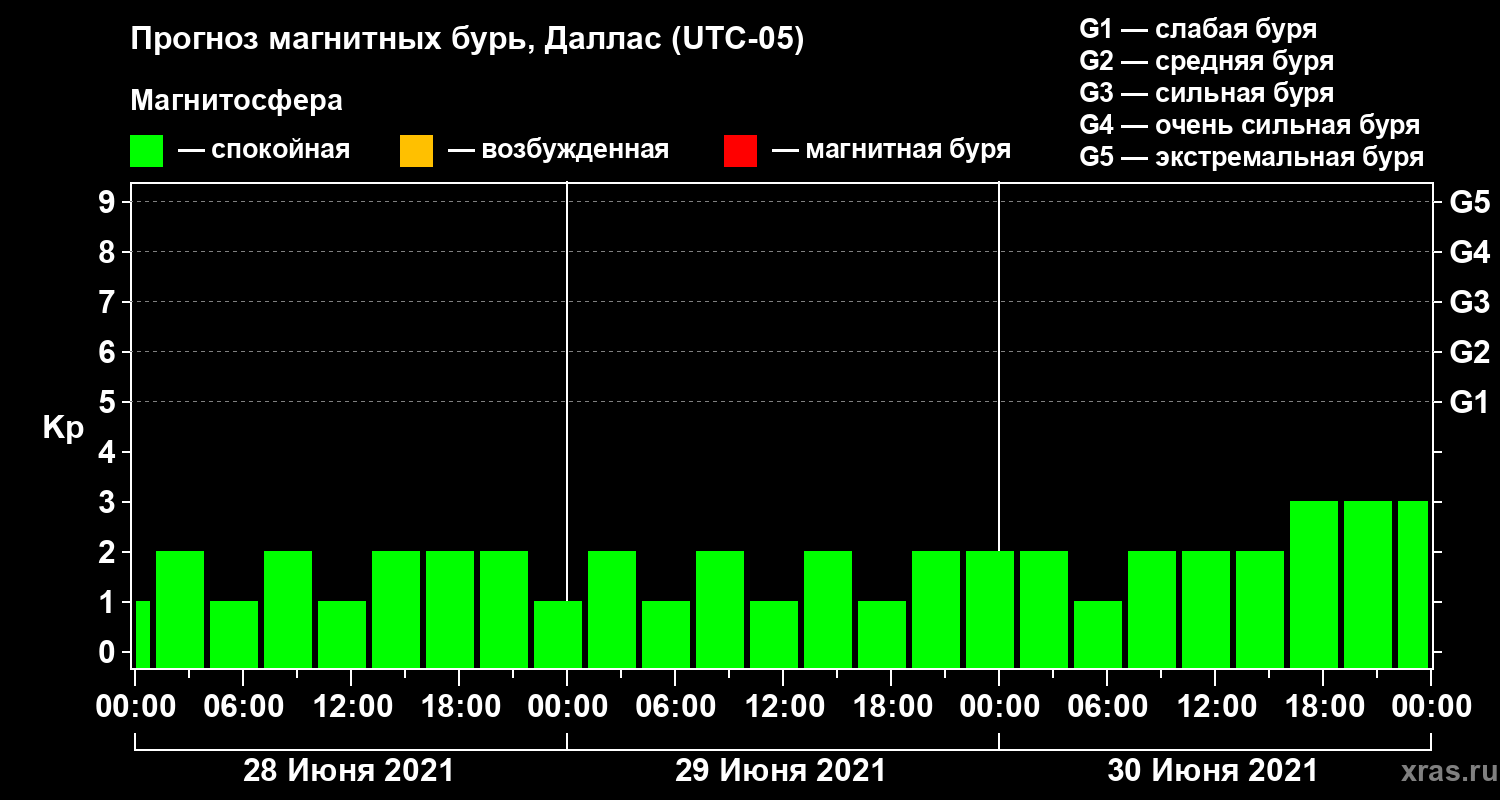Click the '30 Июня 2021' date label
The height and width of the screenshot is (800, 1500).
(1213, 771)
